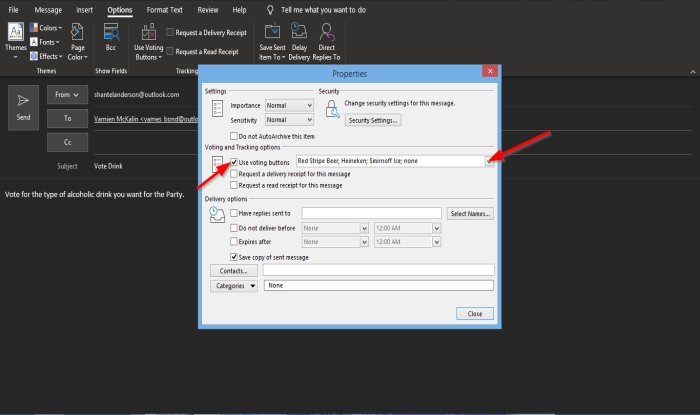Check Have replies sent to

[233, 213]
